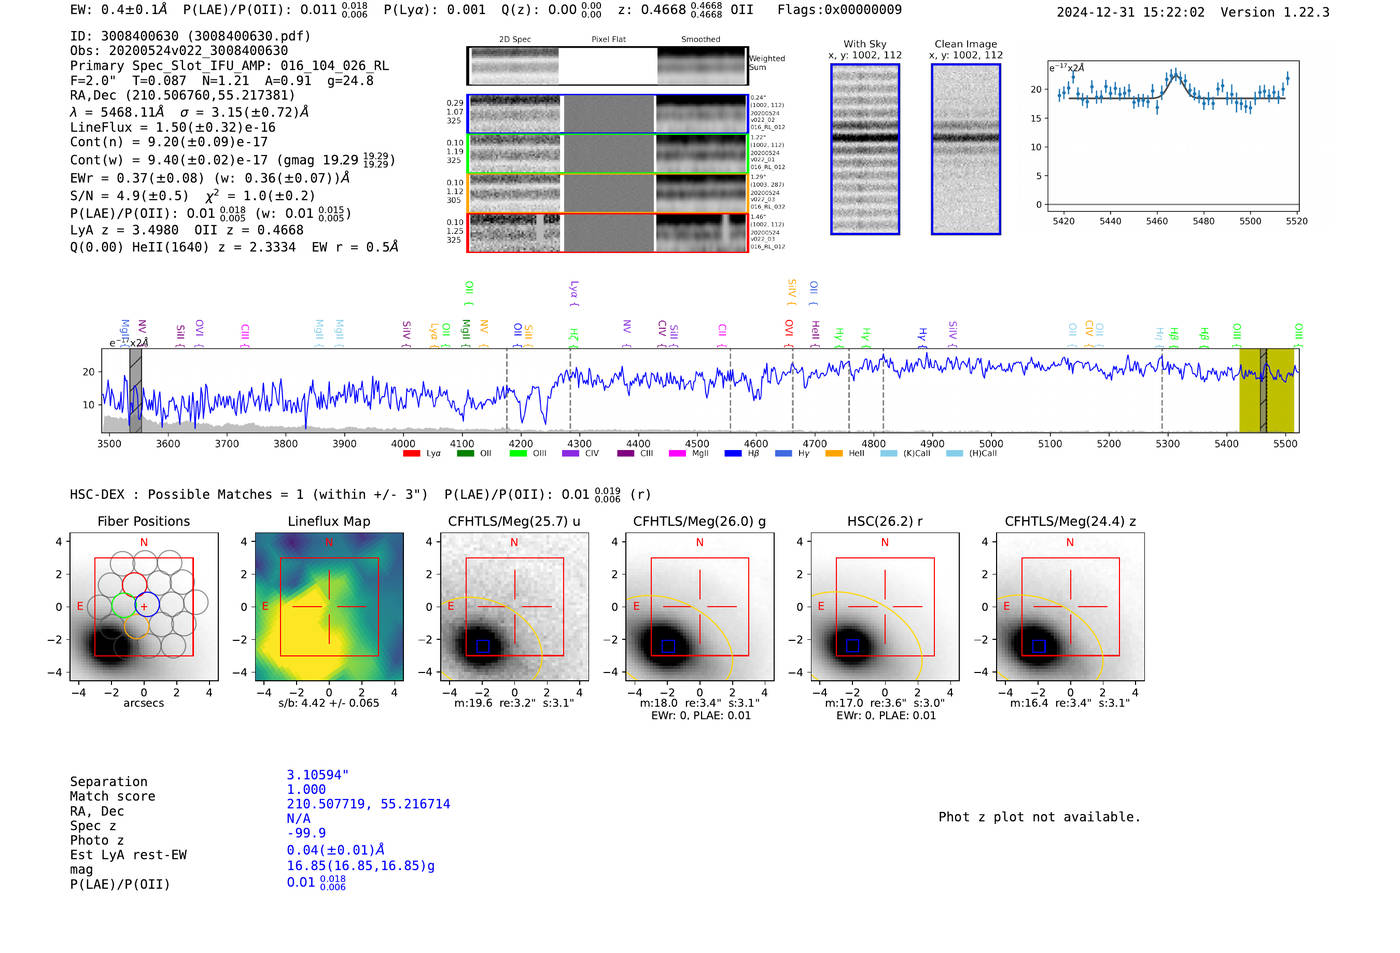Viewport: 1400px width, 953px height.
Task: Open the CFHTLS/Meg(24.4) z image
Action: click(x=1070, y=607)
